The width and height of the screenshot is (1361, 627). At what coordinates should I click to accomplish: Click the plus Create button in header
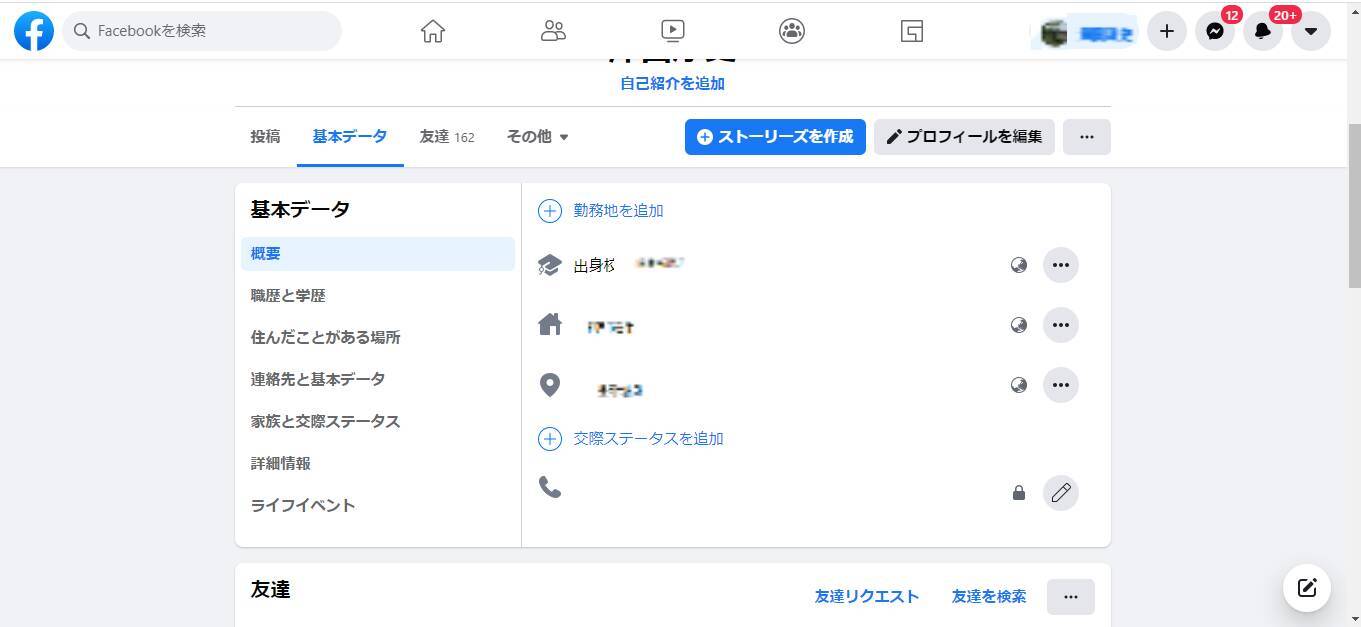(1166, 31)
